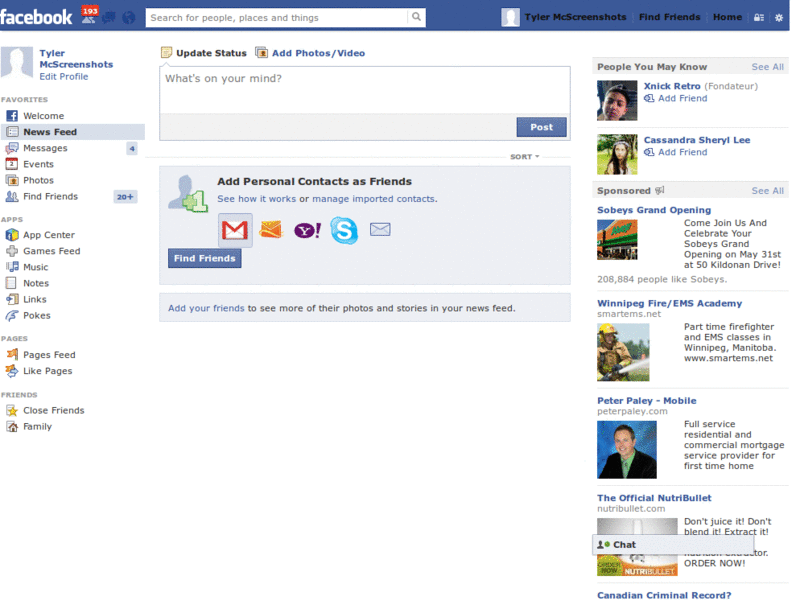Image resolution: width=800 pixels, height=600 pixels.
Task: Open the Pokes icon in Apps
Action: point(12,315)
